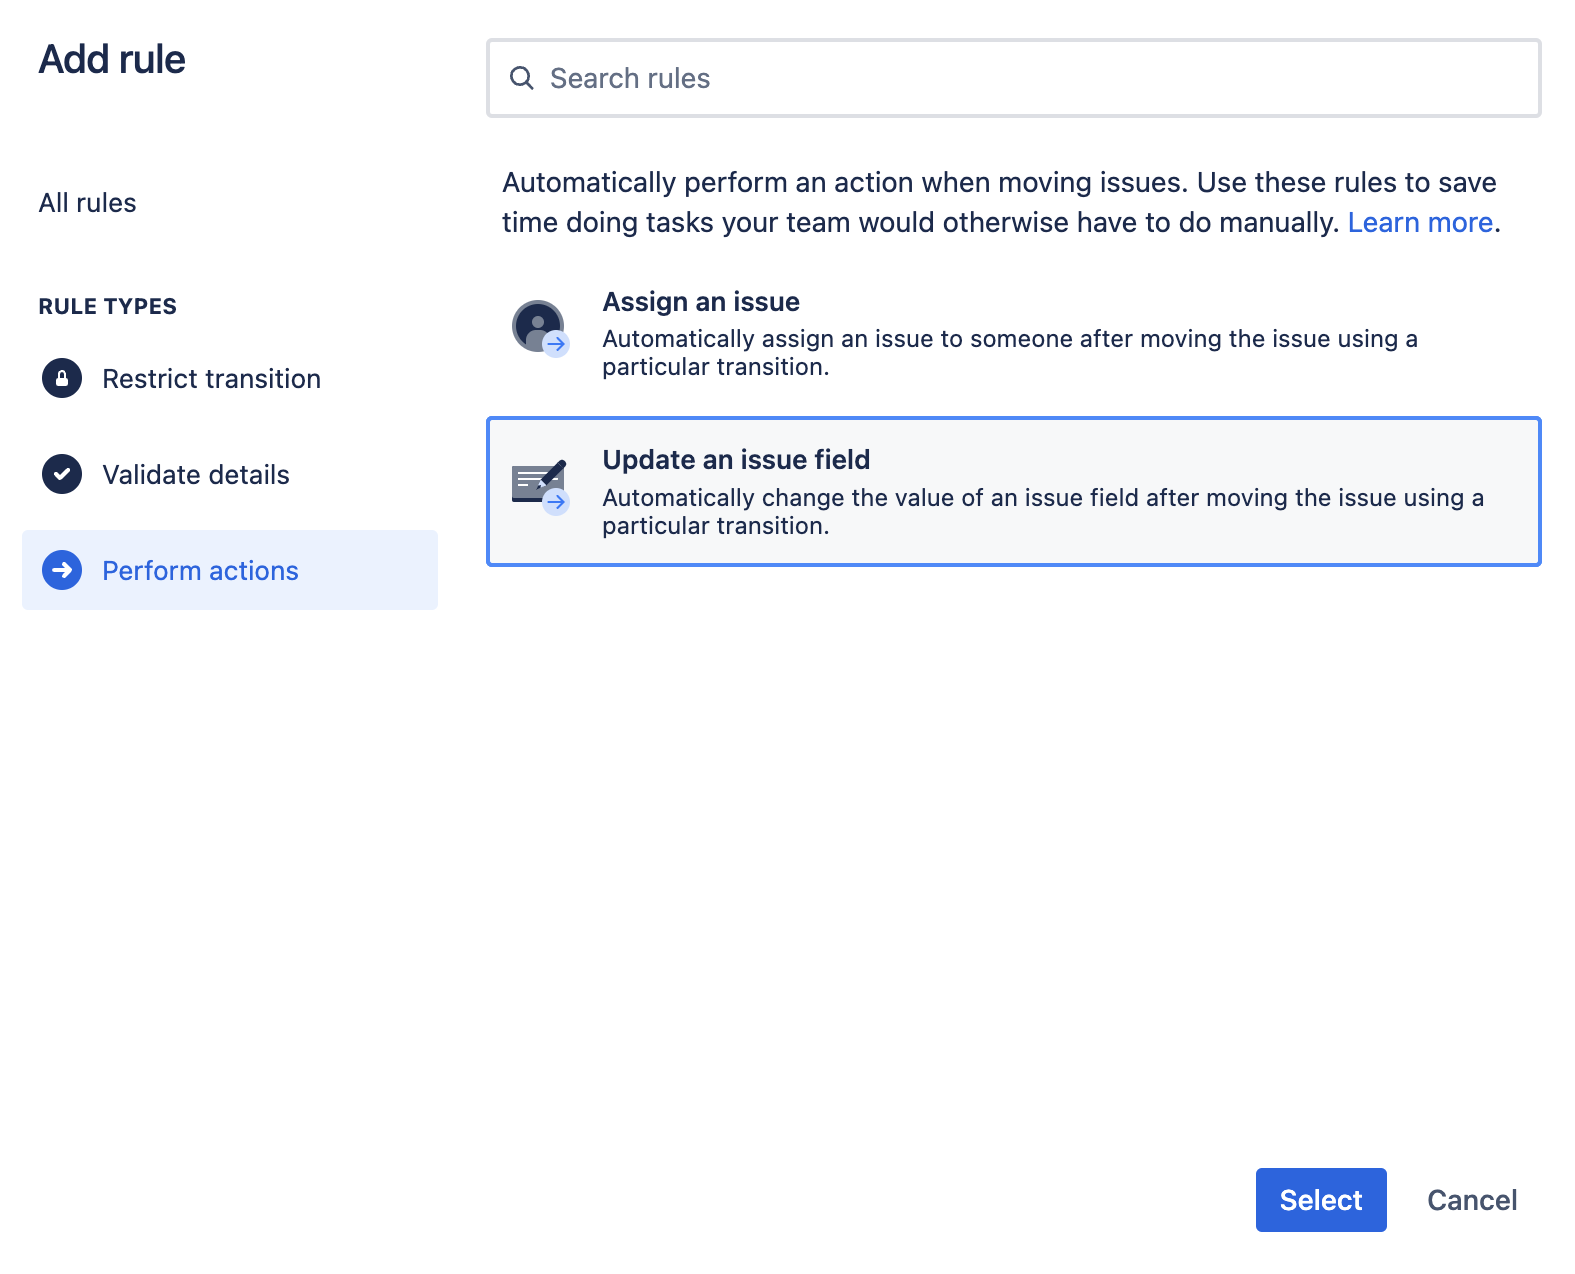This screenshot has height=1274, width=1575.
Task: Open the Restrict transition rule type
Action: [211, 379]
